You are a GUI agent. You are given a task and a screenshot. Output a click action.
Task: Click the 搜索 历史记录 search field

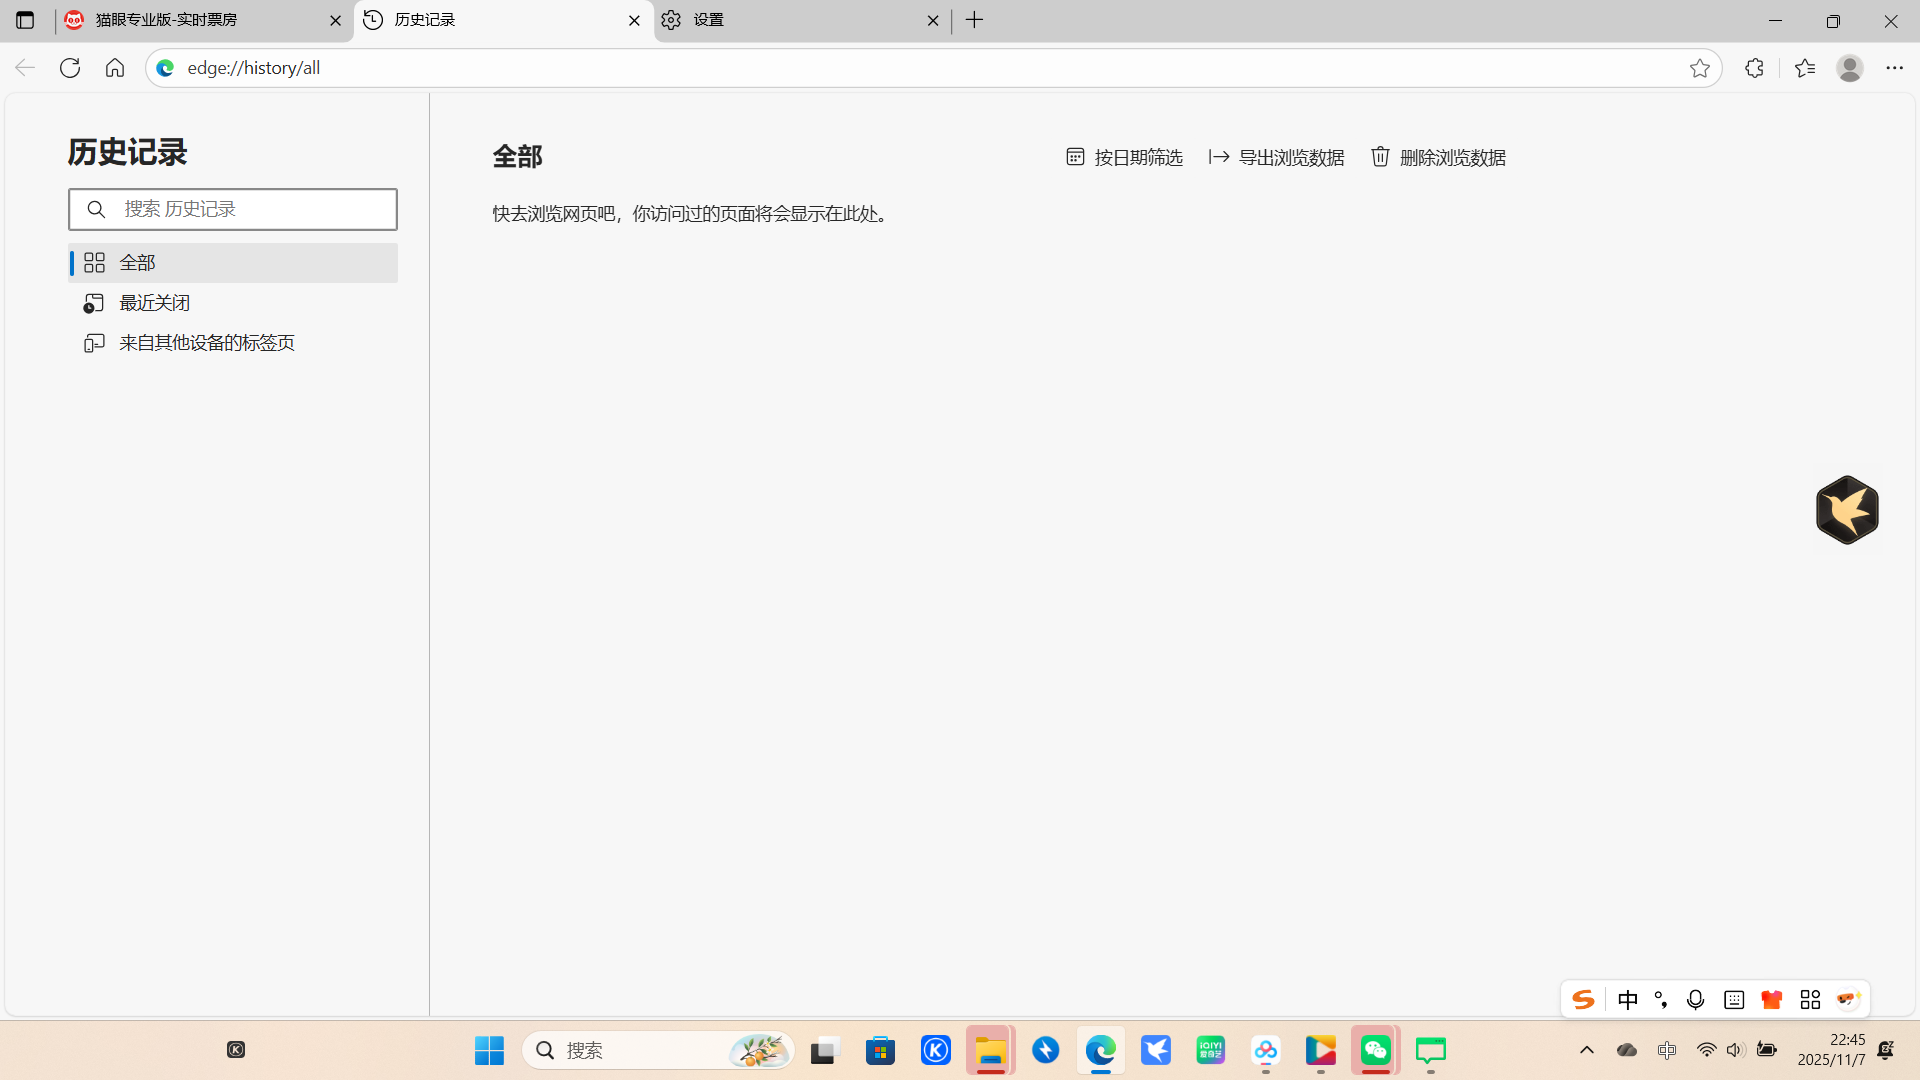tap(233, 209)
